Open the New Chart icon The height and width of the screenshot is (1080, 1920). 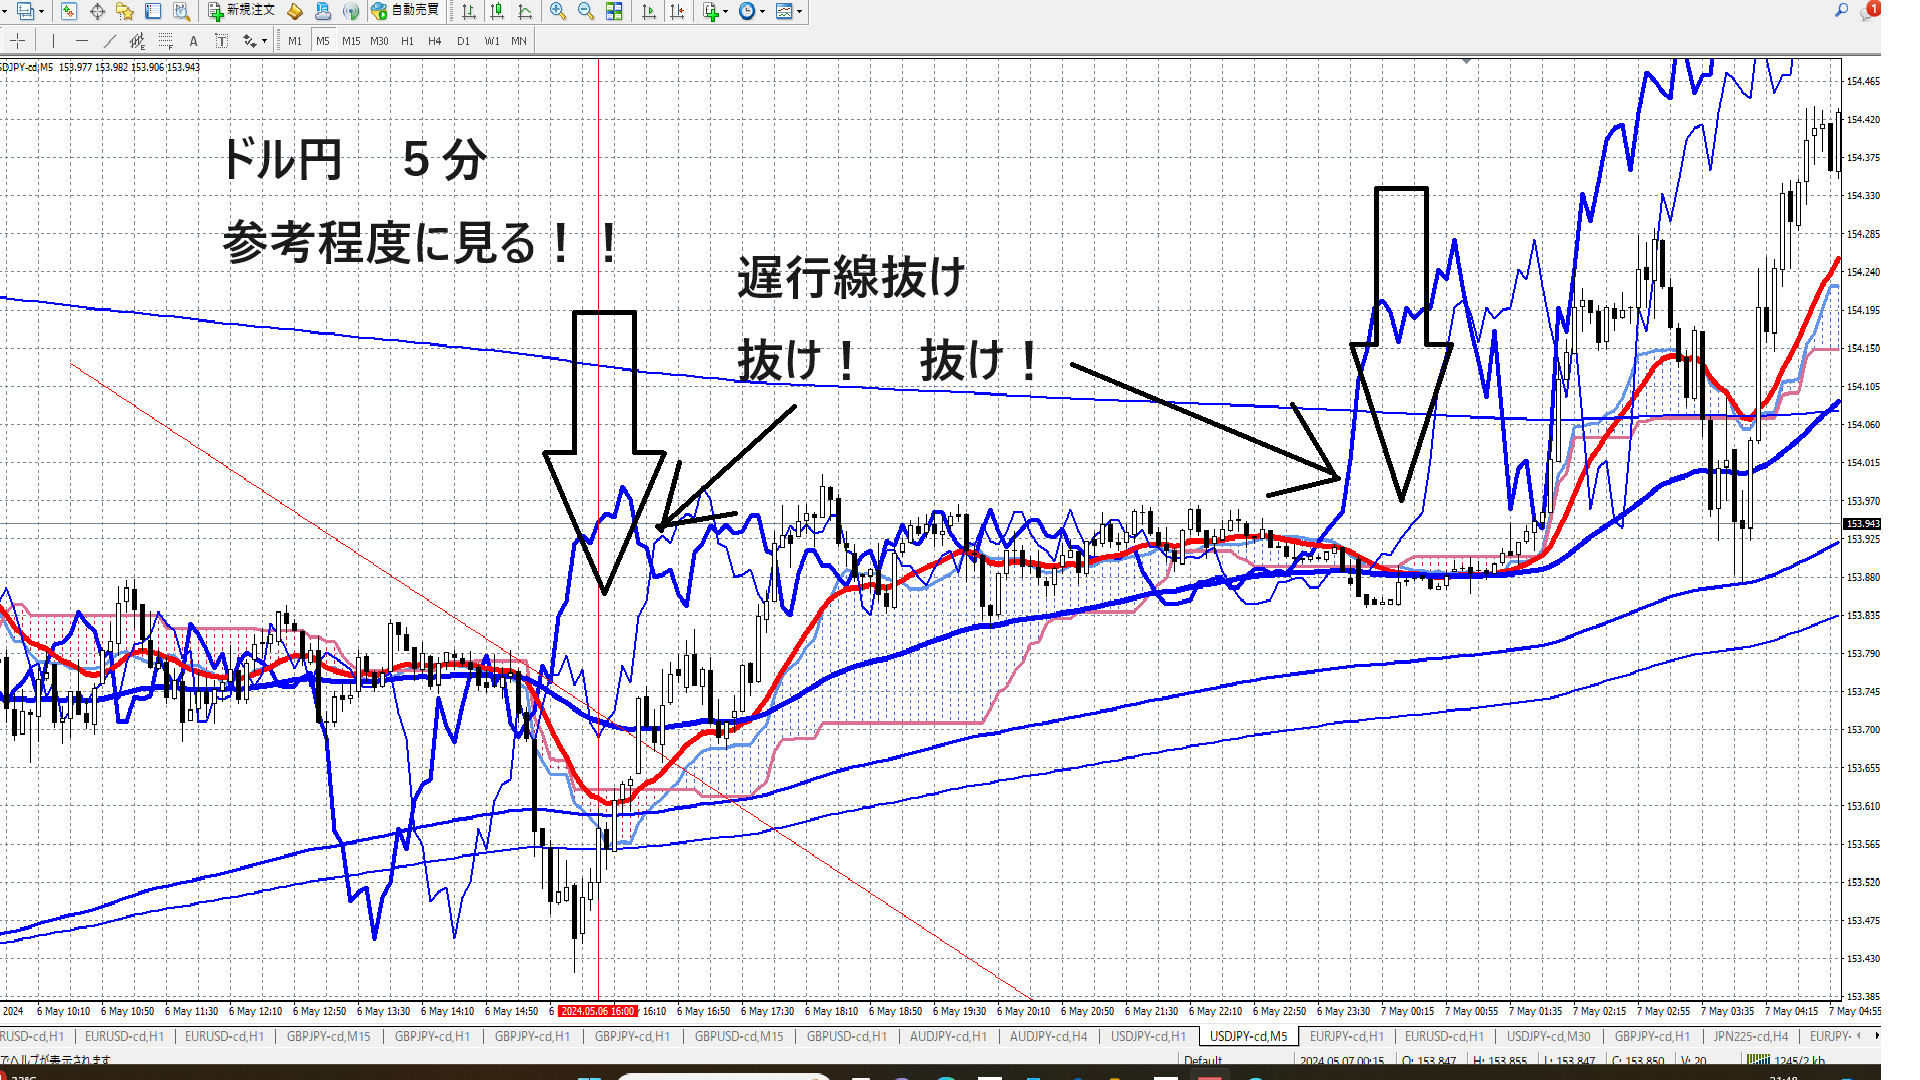coord(24,11)
